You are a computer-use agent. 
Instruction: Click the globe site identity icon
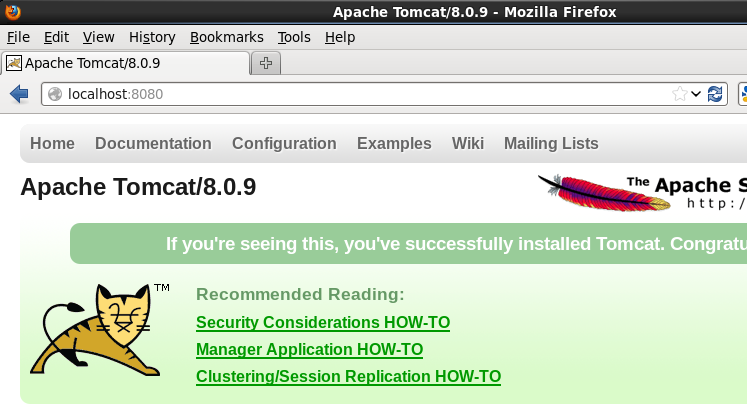point(55,94)
